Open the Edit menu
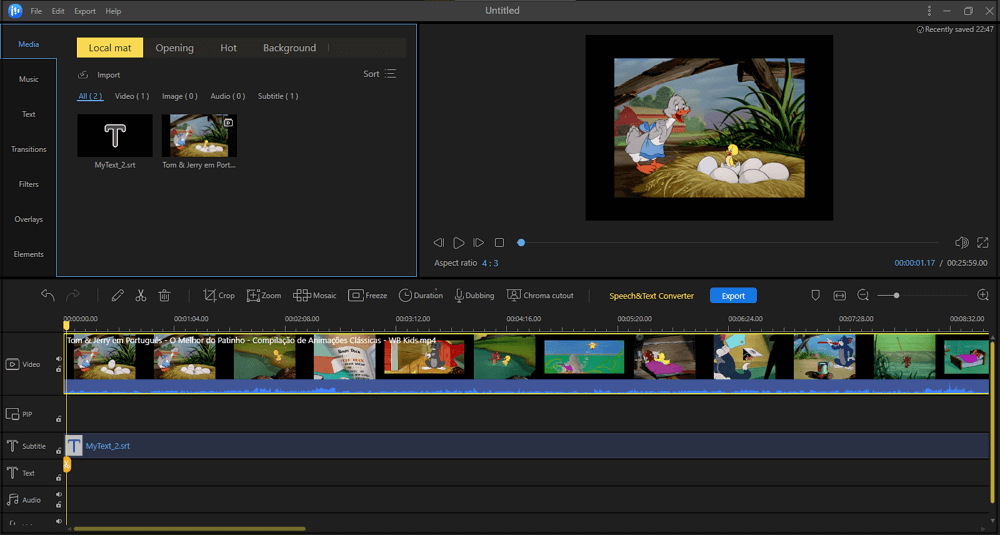1000x535 pixels. [x=58, y=11]
